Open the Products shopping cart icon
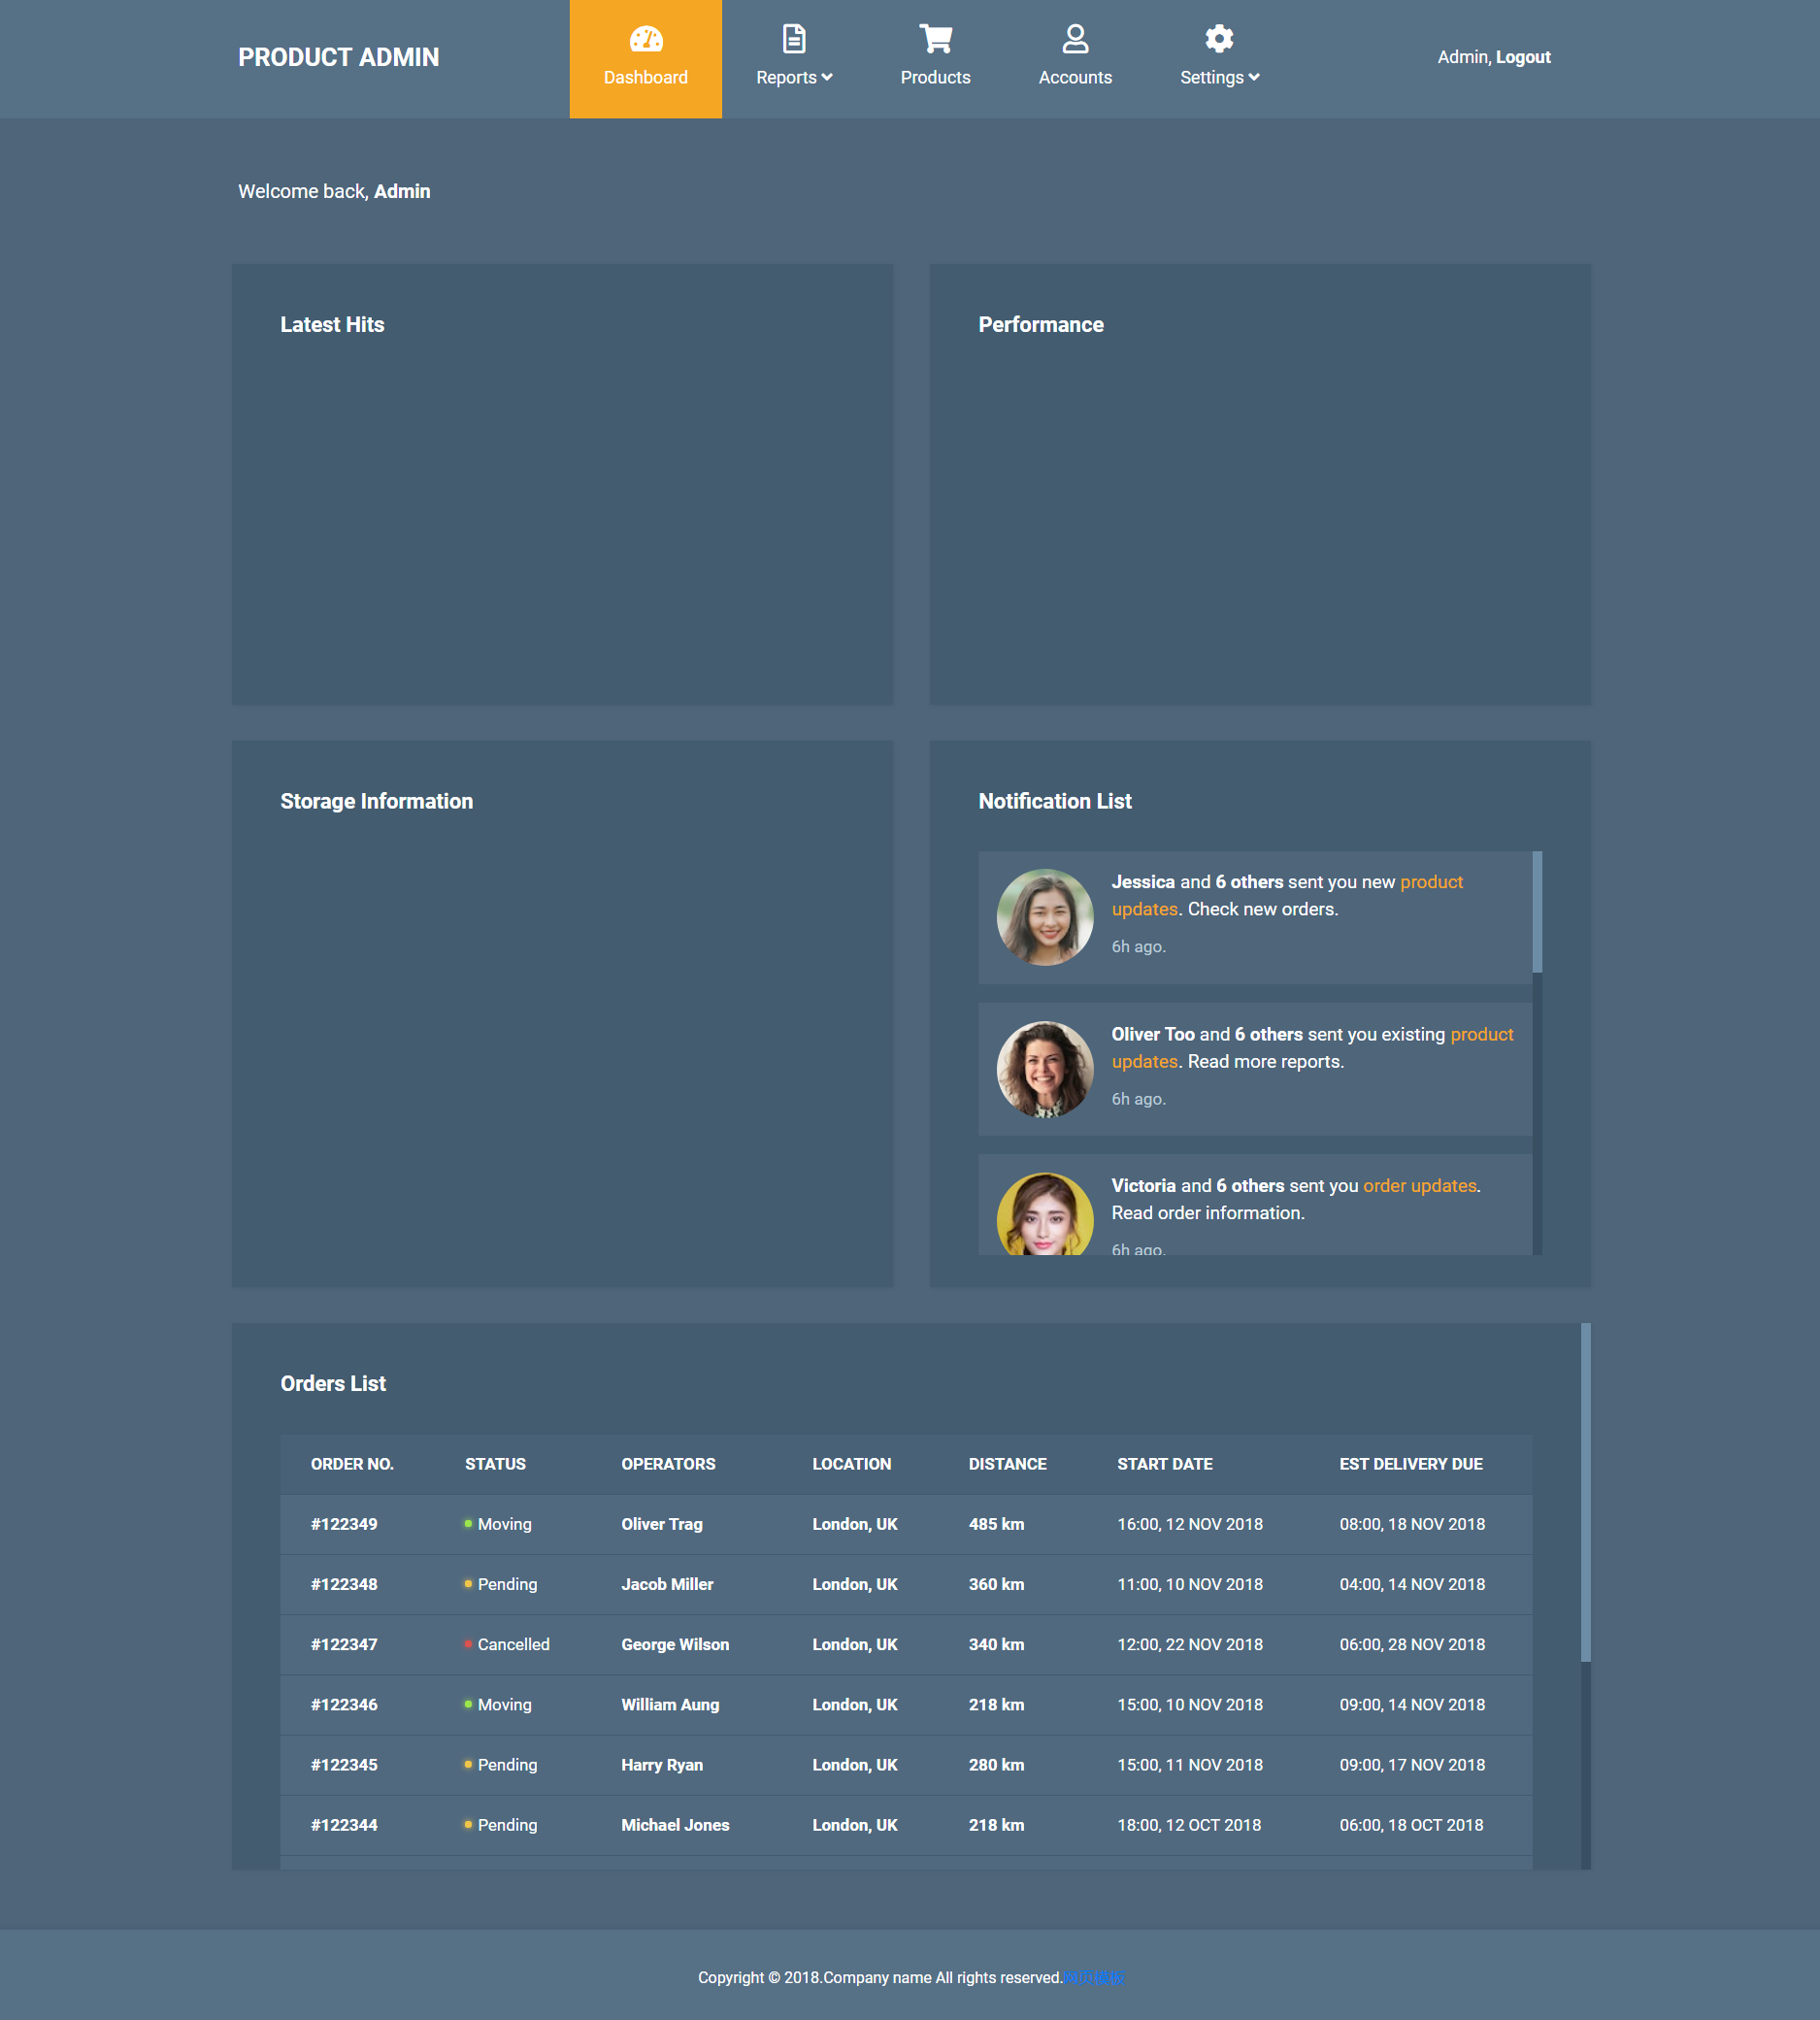The image size is (1820, 2020). click(x=935, y=39)
